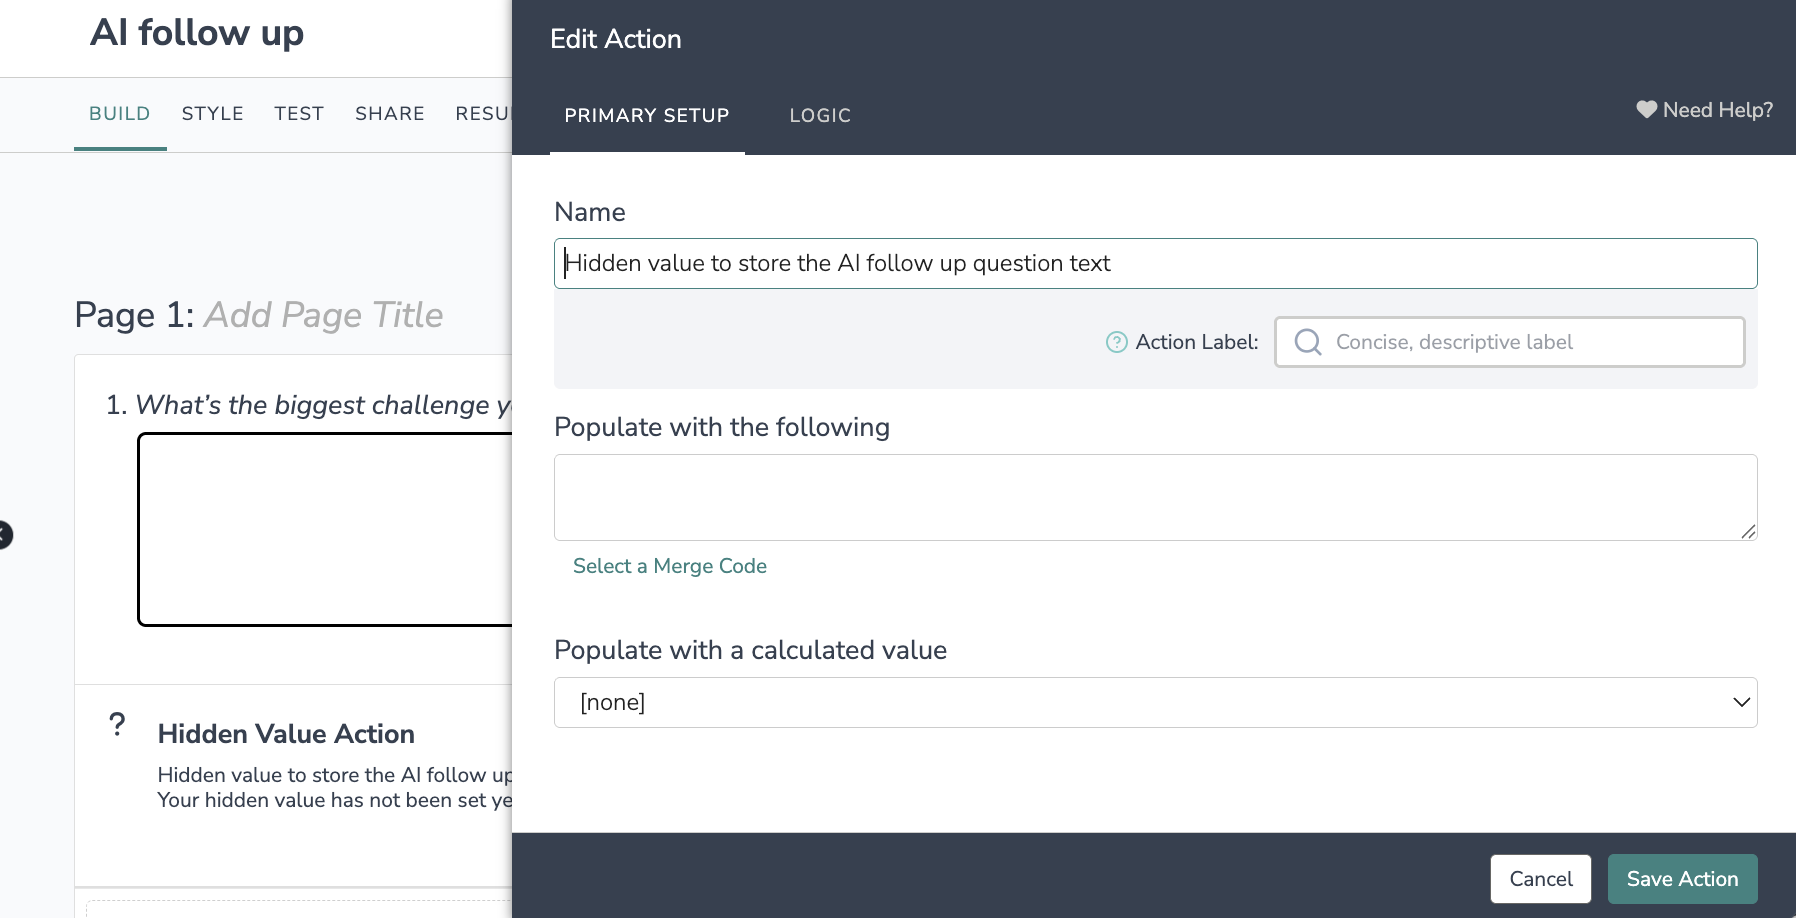The height and width of the screenshot is (918, 1796).
Task: Open the calculated value dropdown showing [none]
Action: point(1155,702)
